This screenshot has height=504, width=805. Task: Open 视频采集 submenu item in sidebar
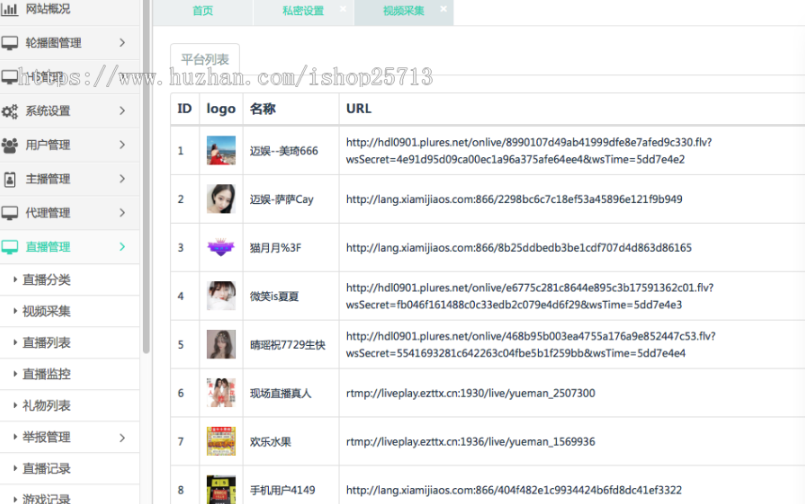pos(46,311)
